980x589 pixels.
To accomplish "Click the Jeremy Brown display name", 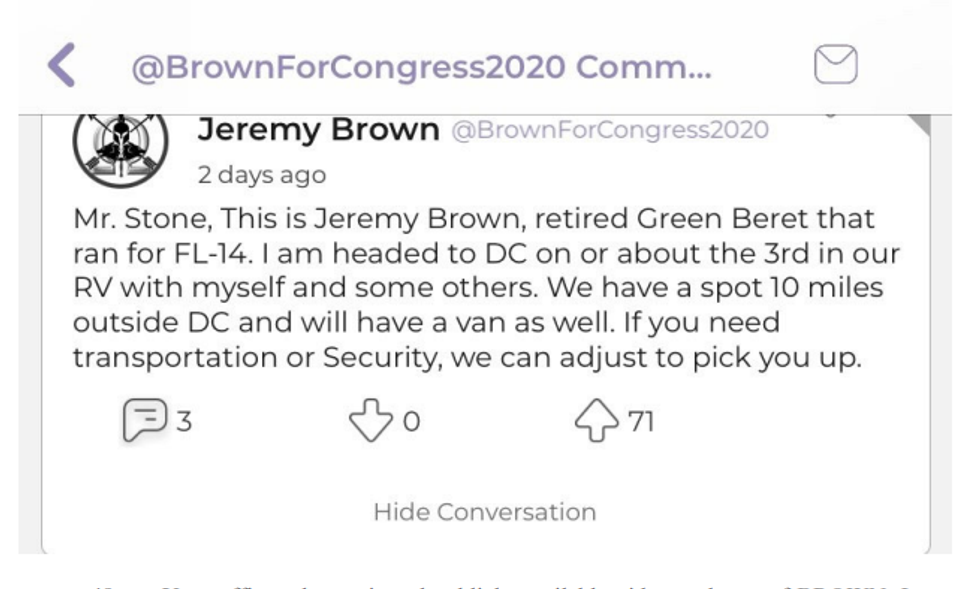I will coord(320,129).
